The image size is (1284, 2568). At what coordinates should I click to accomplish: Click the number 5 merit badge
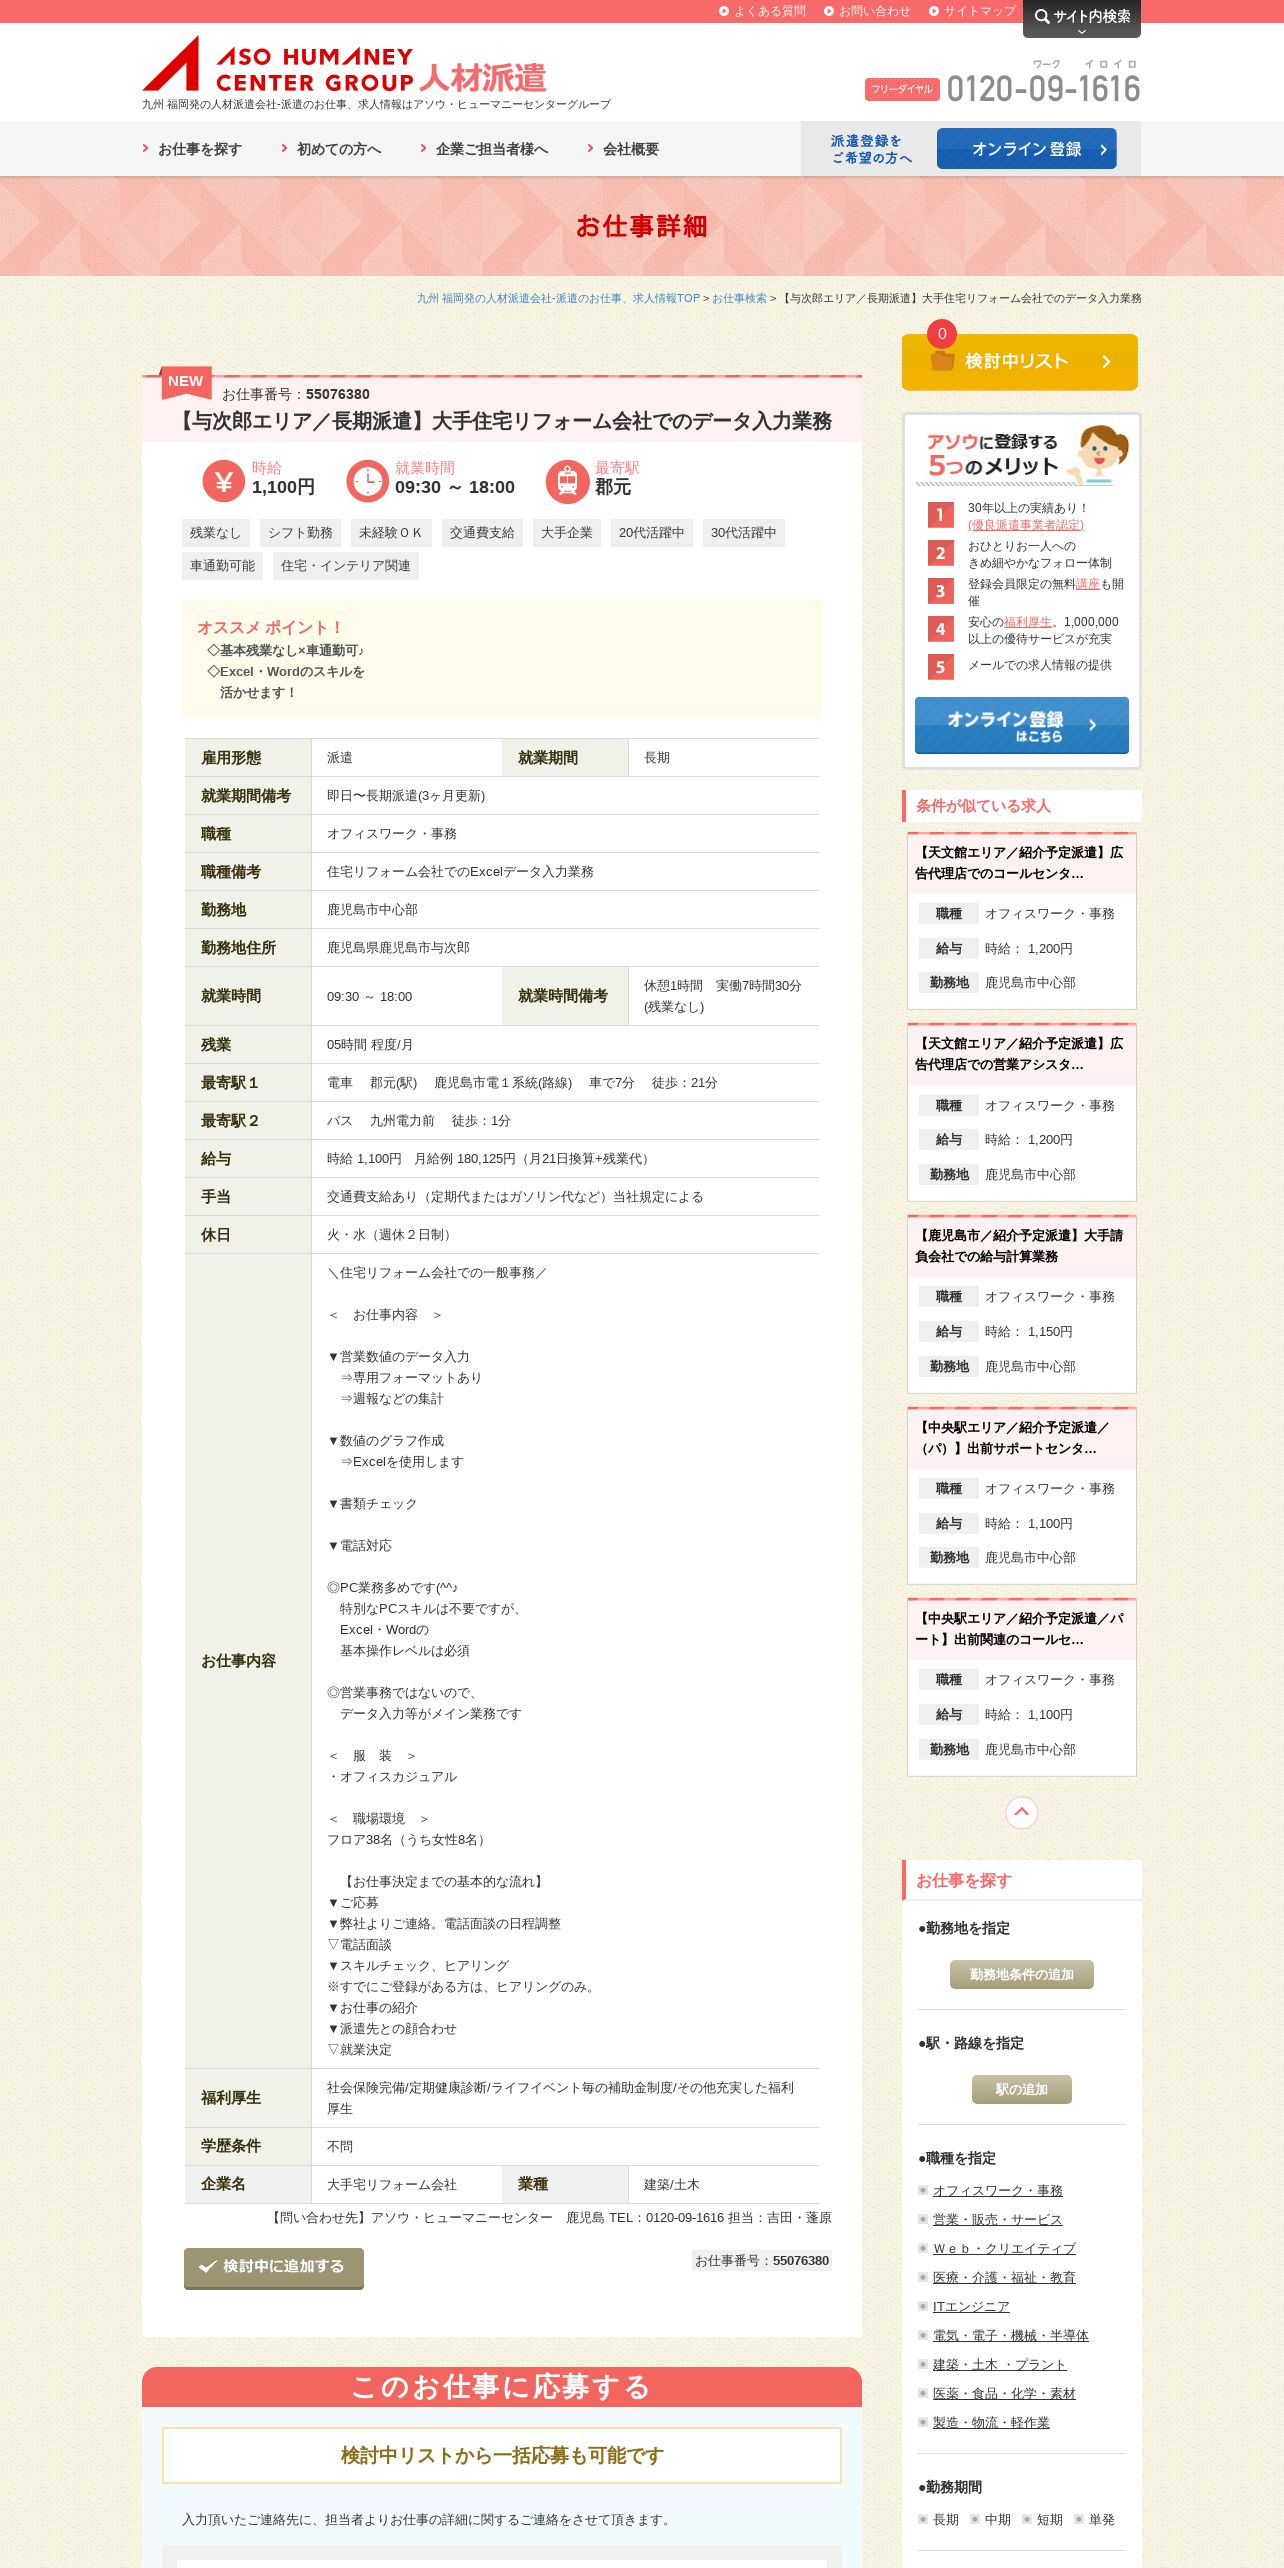click(940, 667)
